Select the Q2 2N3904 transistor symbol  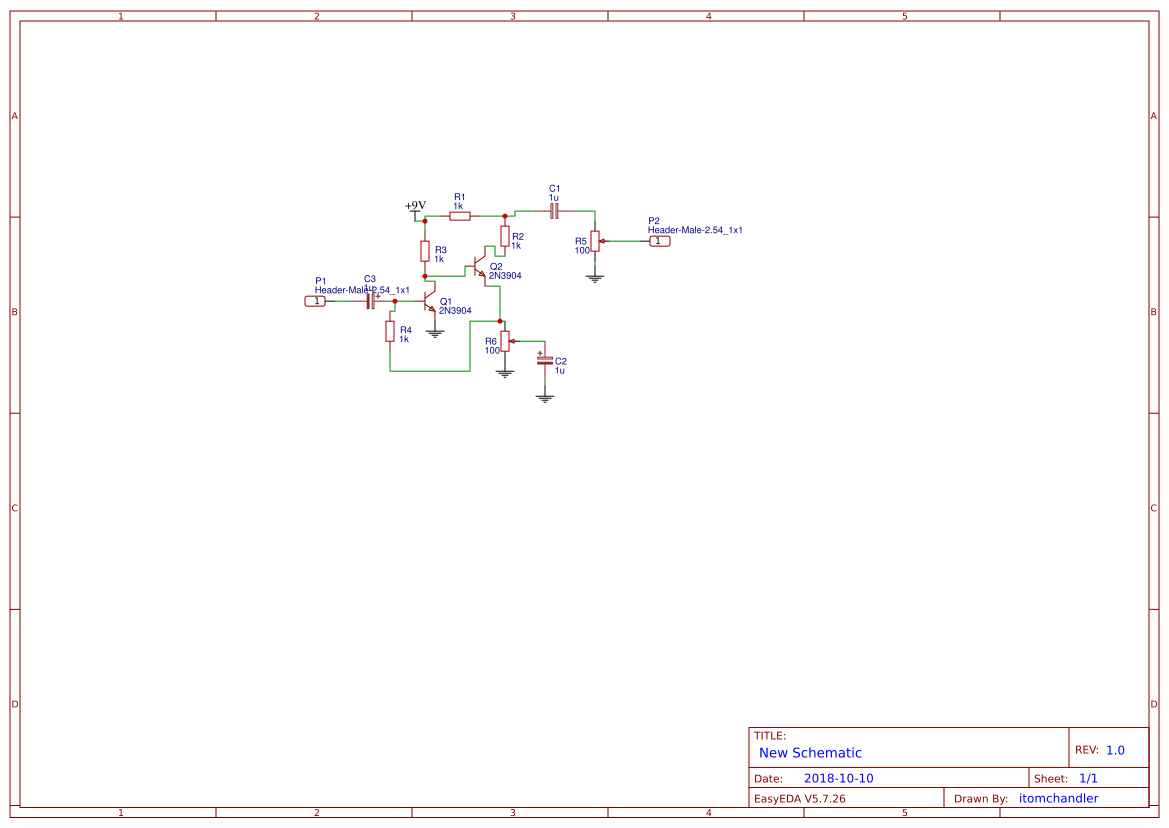pos(479,268)
